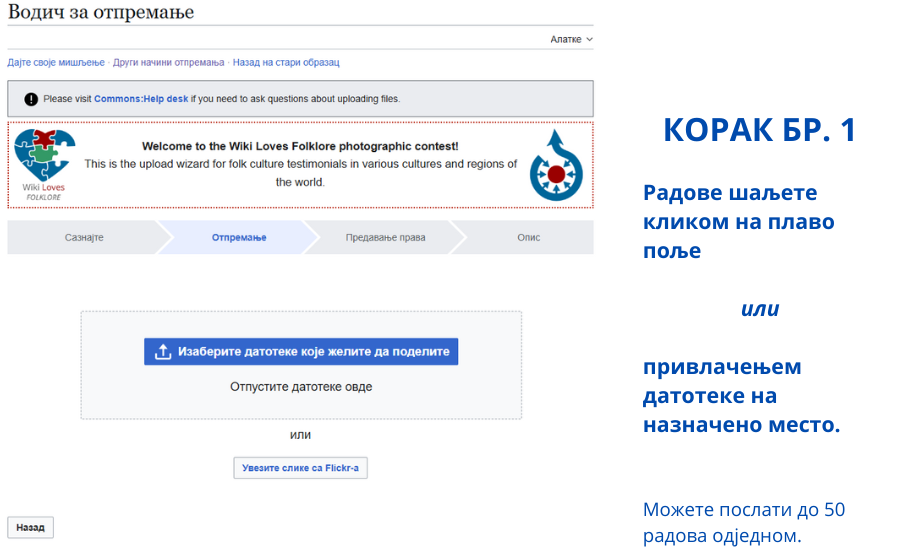Click the Wikimedia Commons logo
This screenshot has height=560, width=899.
pos(556,166)
